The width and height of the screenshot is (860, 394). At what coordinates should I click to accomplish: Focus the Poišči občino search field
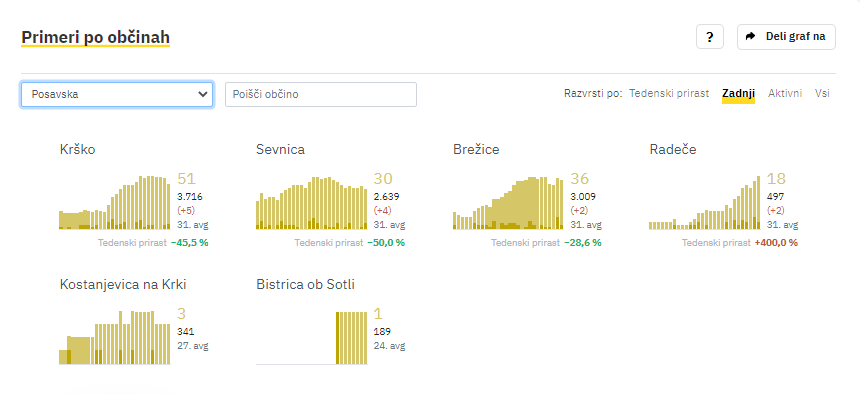[x=321, y=94]
